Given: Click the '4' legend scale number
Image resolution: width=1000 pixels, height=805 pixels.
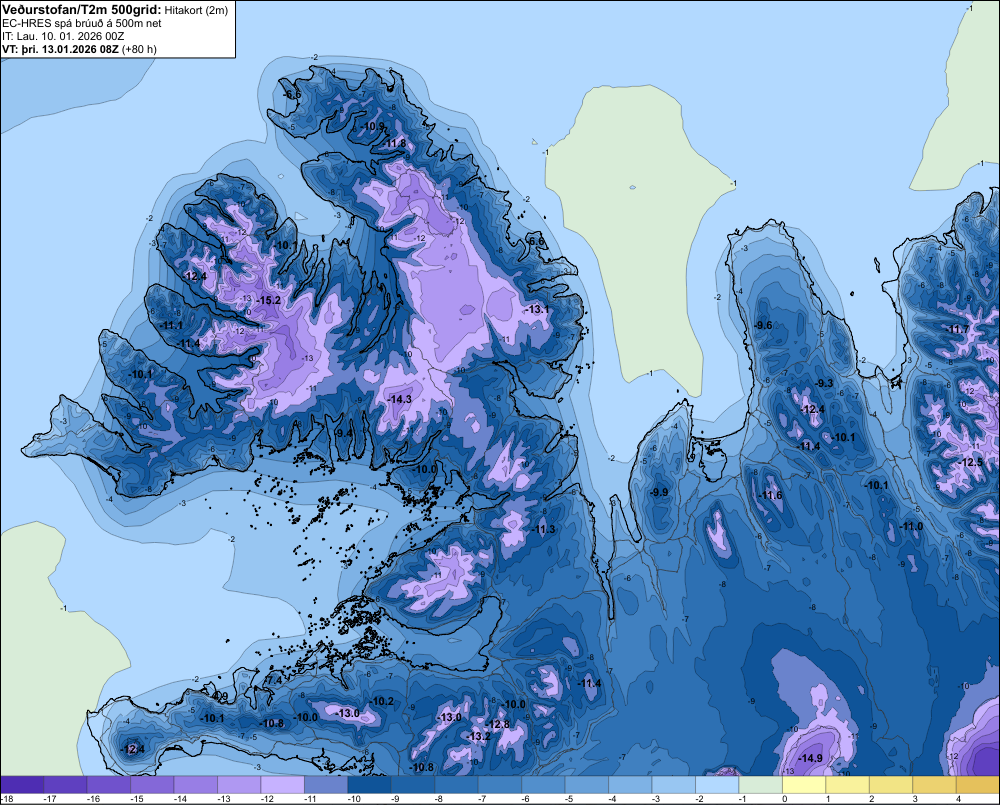Looking at the screenshot, I should tap(959, 799).
